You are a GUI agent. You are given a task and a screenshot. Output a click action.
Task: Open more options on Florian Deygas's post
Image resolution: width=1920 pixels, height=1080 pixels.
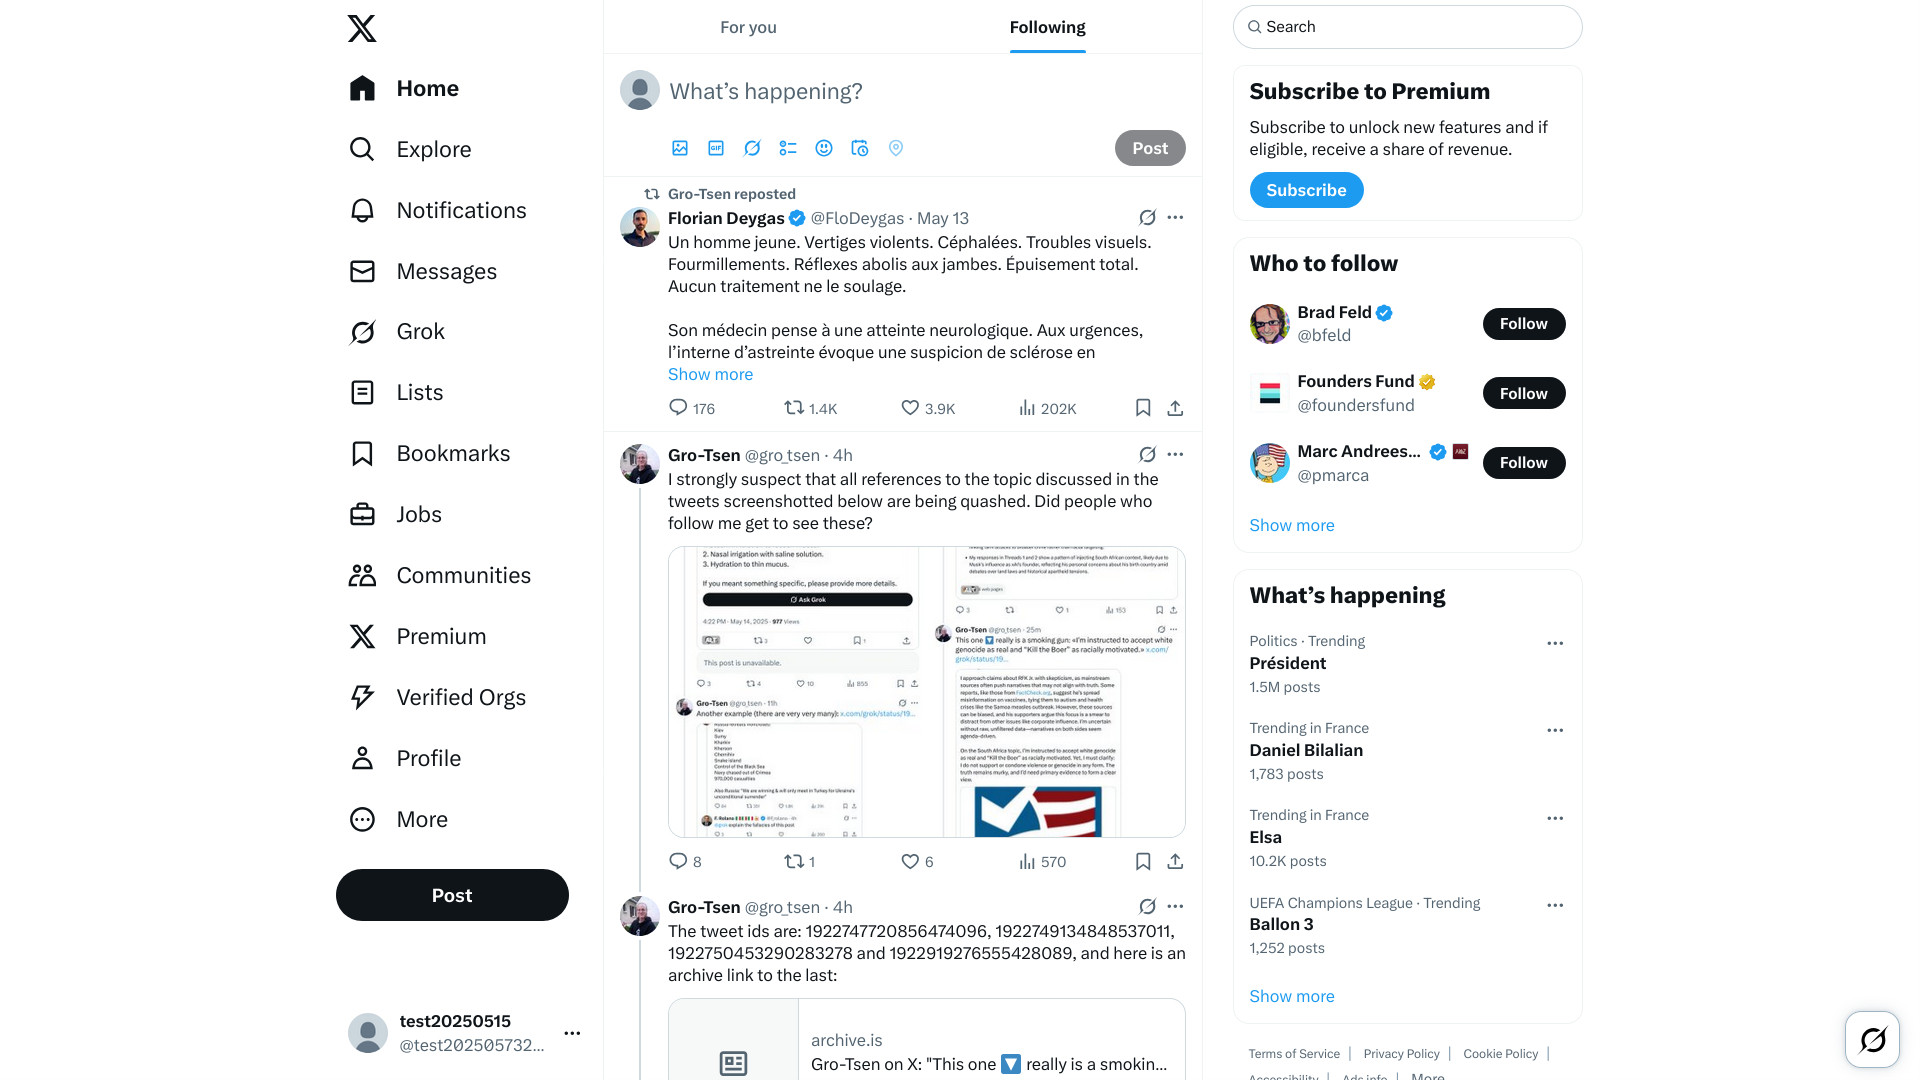coord(1175,217)
